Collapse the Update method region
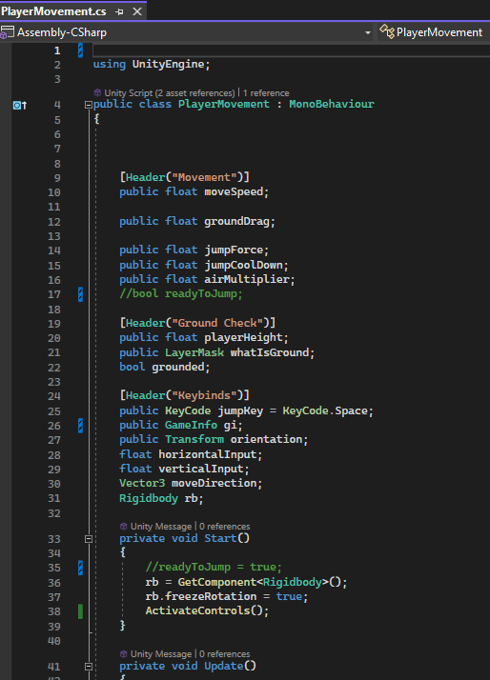 tap(88, 666)
